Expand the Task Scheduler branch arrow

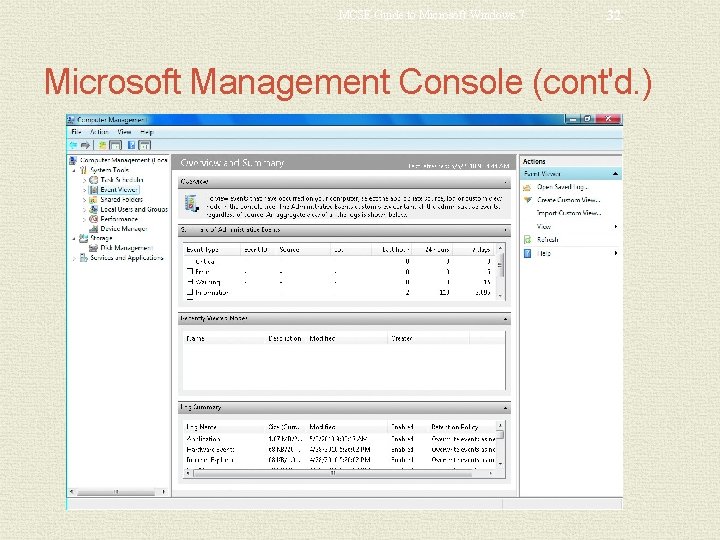84,180
